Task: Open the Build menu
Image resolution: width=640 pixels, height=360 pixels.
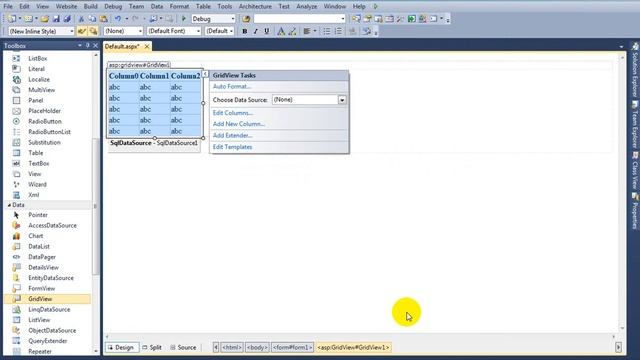Action: coord(90,7)
